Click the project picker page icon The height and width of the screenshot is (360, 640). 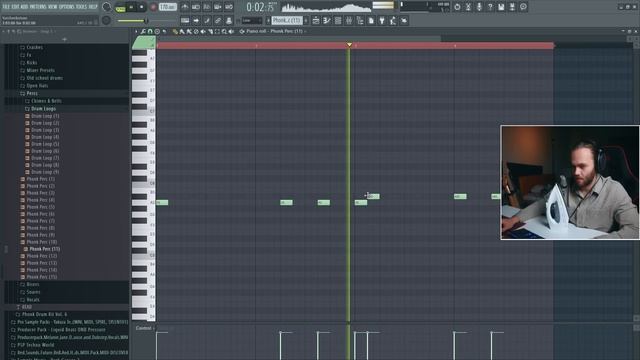[x=371, y=20]
